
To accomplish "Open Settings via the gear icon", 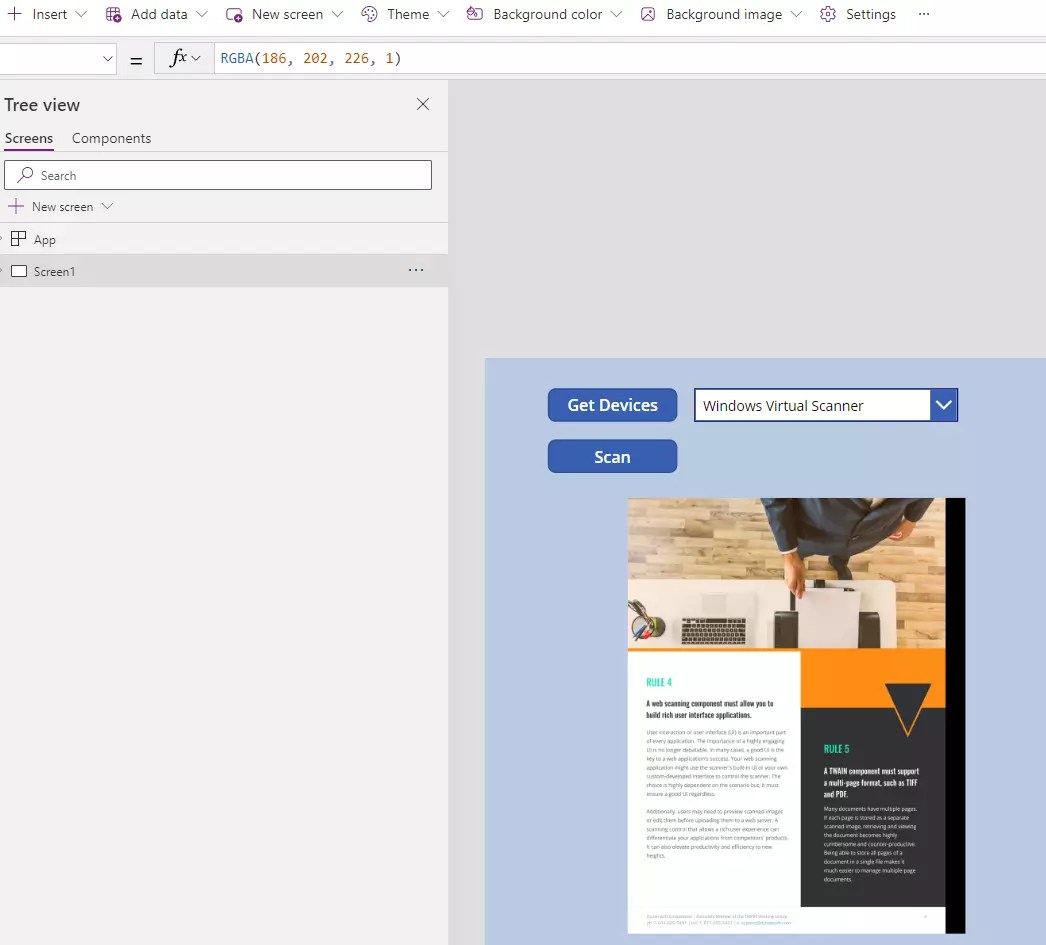I will coord(827,14).
